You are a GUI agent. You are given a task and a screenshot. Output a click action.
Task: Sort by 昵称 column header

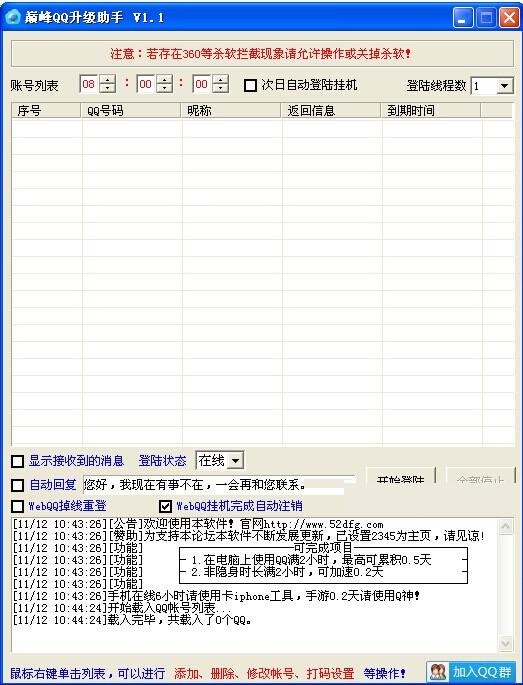231,111
